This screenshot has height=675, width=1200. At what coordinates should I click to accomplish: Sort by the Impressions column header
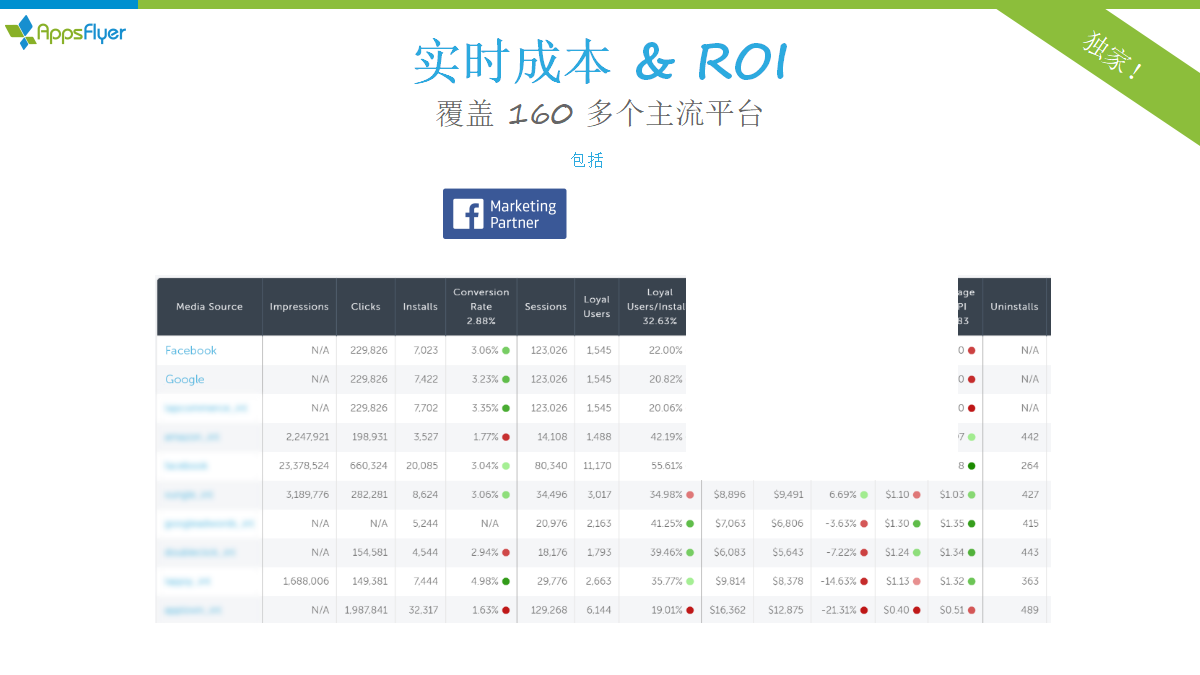[299, 307]
